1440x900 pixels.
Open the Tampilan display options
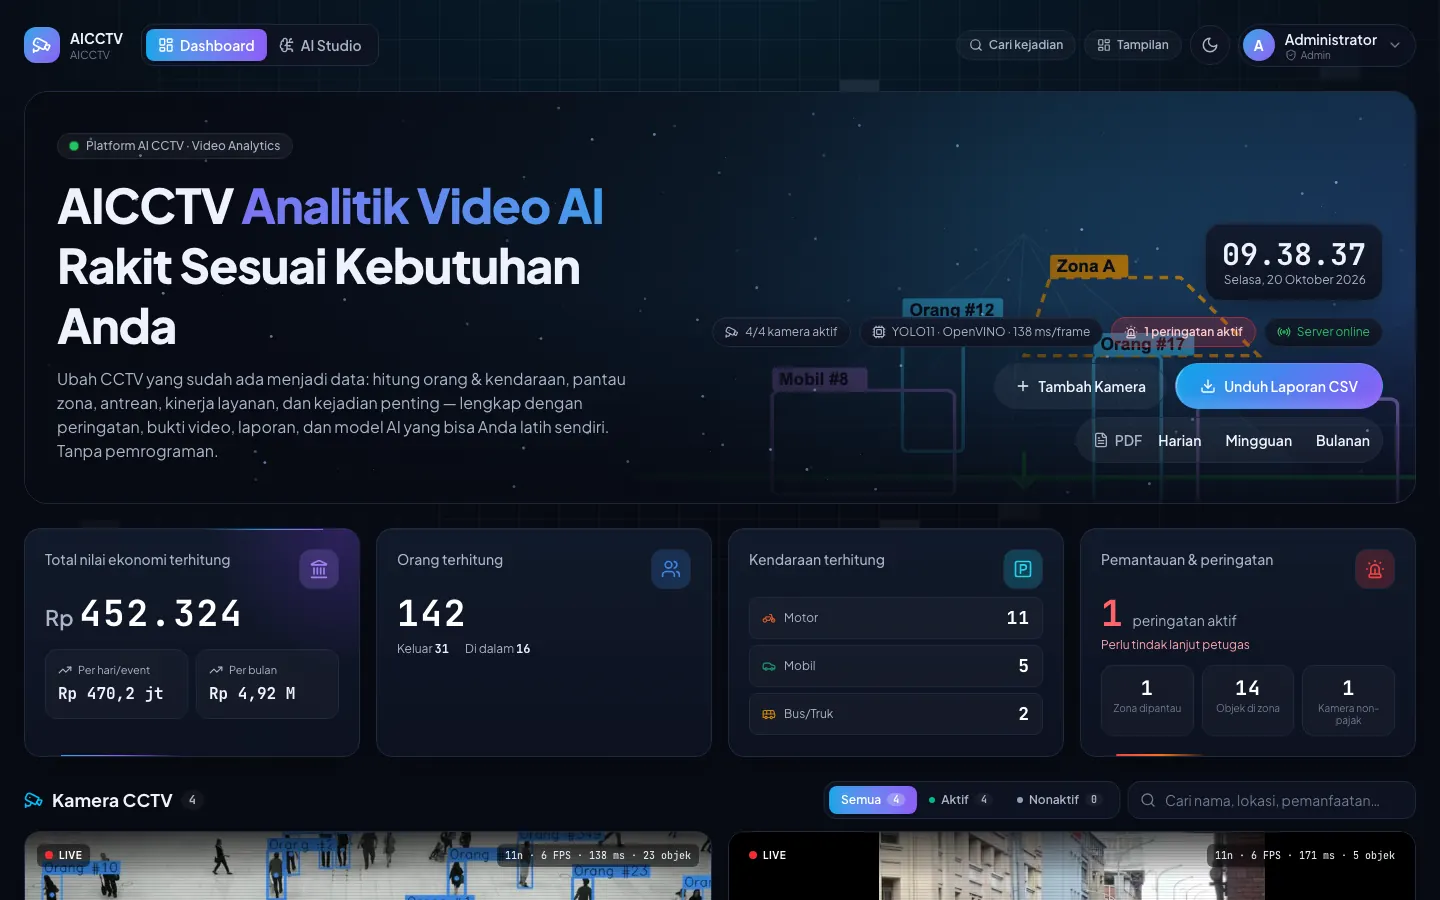coord(1133,45)
